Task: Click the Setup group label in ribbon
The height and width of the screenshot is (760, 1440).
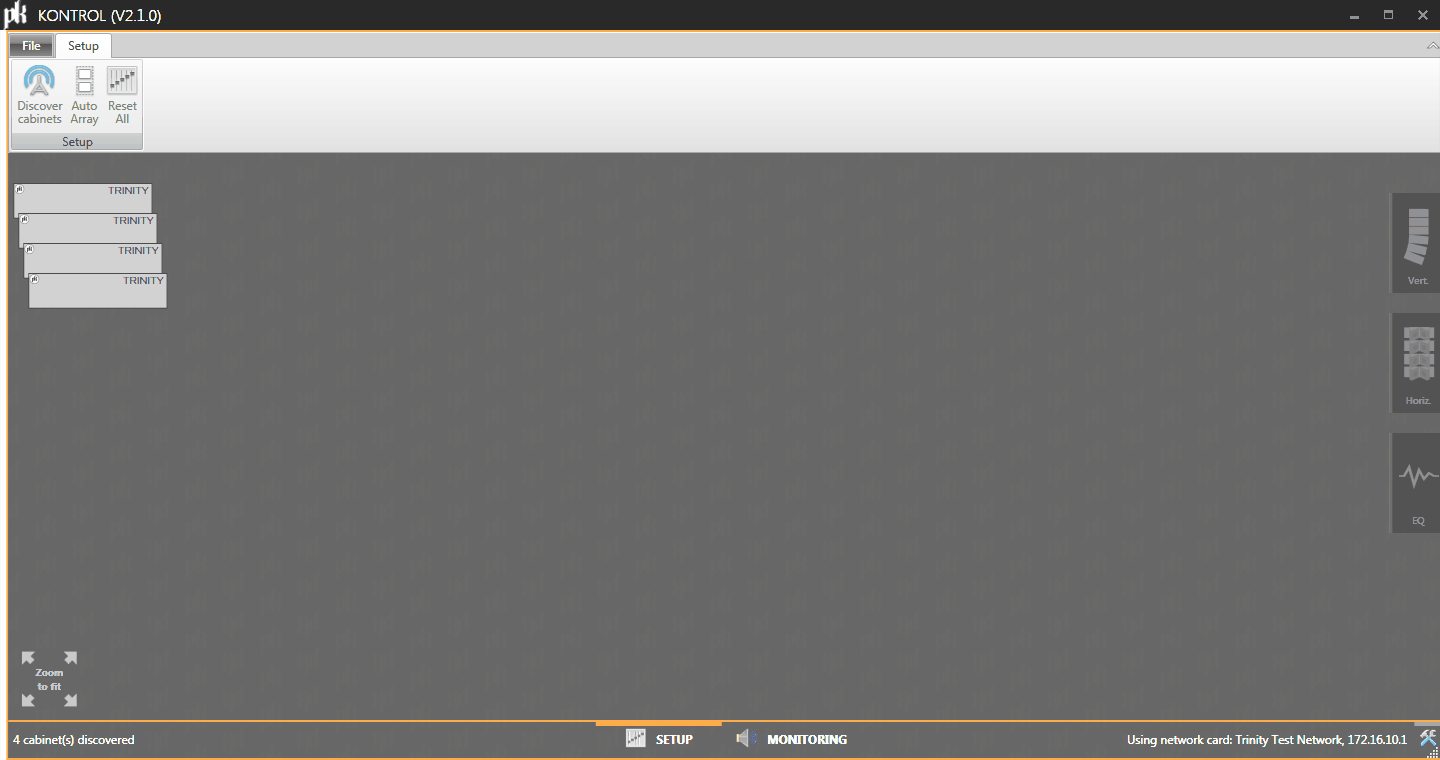Action: click(77, 142)
